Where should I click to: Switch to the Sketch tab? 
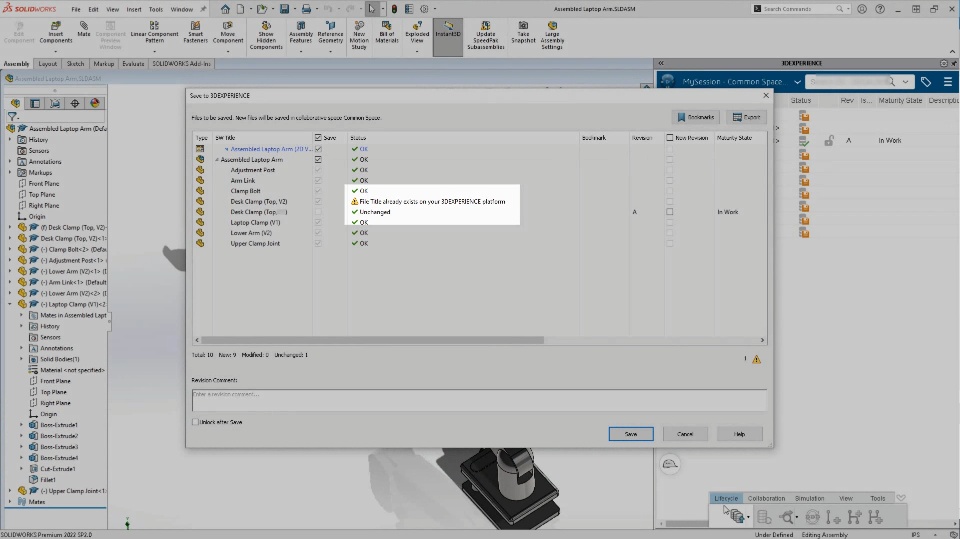tap(75, 64)
